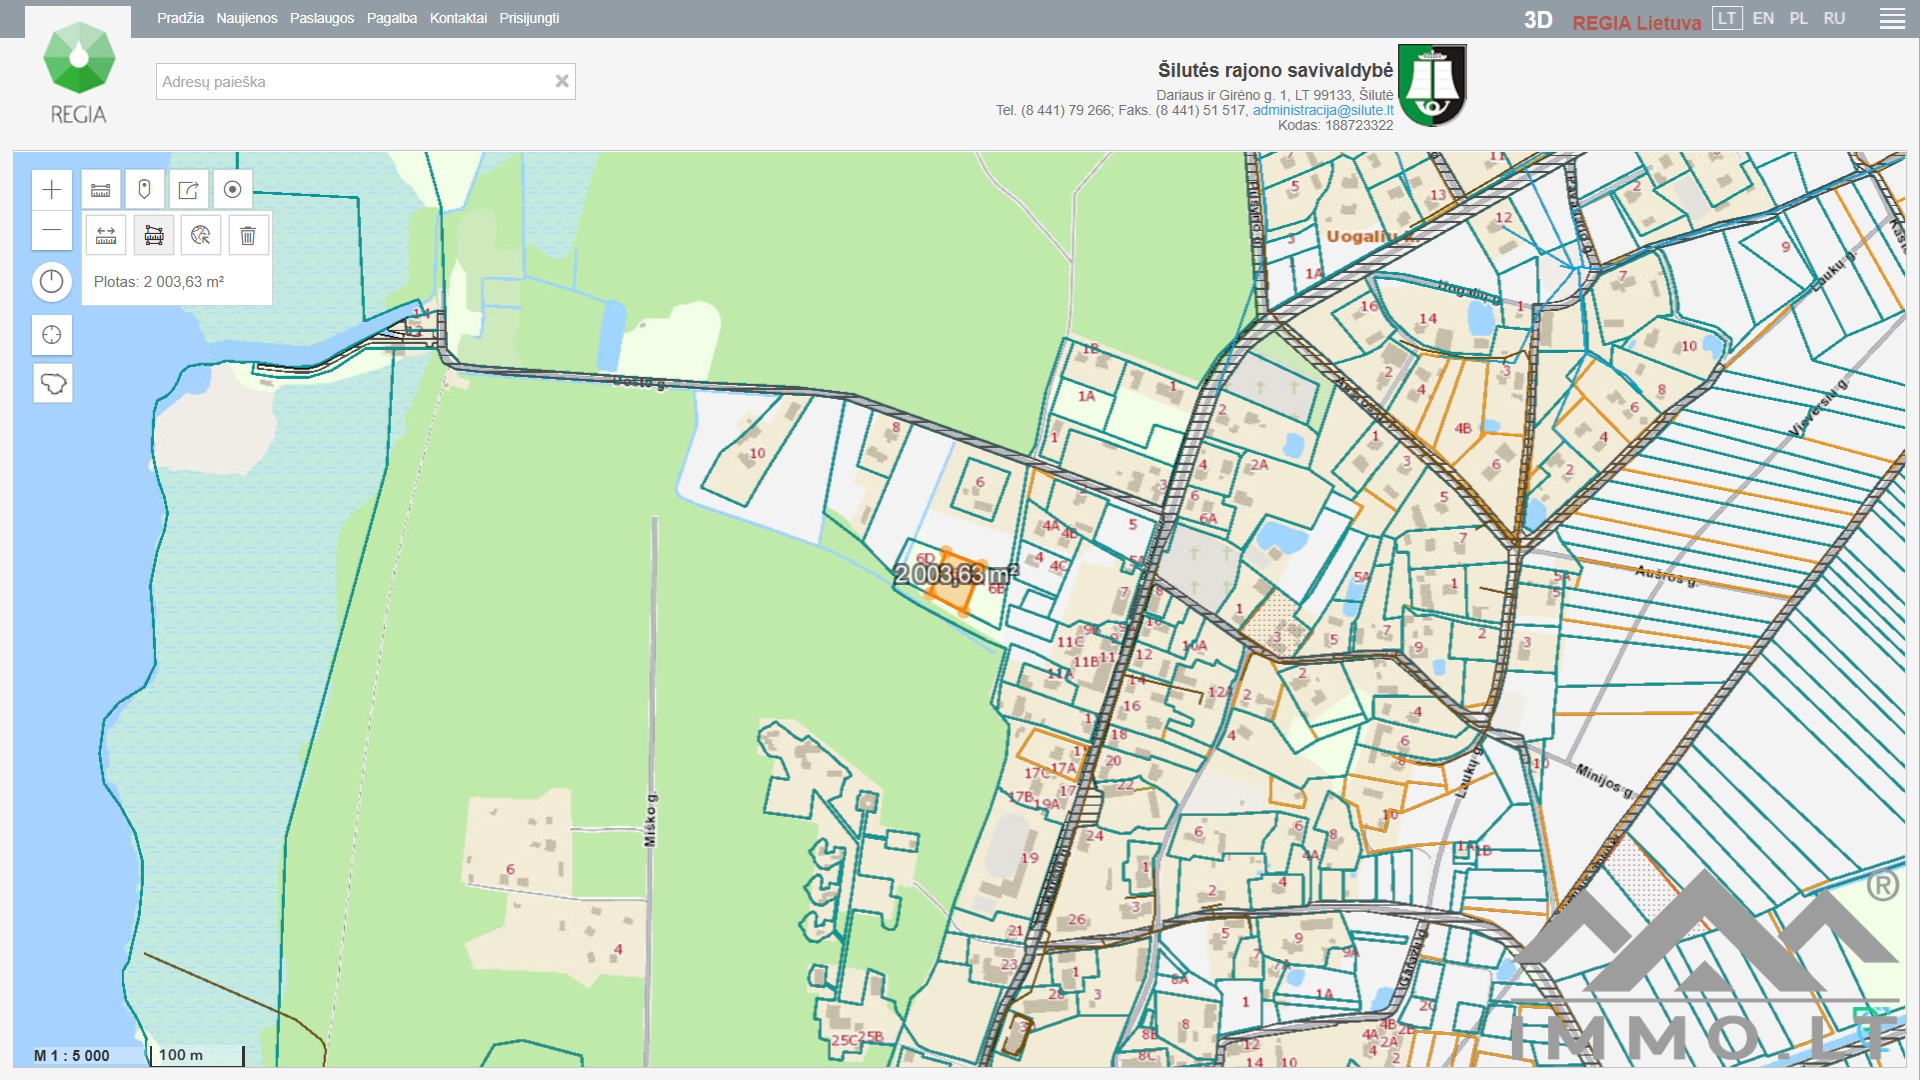The image size is (1920, 1080).
Task: Zoom out the map with minus button
Action: (x=52, y=230)
